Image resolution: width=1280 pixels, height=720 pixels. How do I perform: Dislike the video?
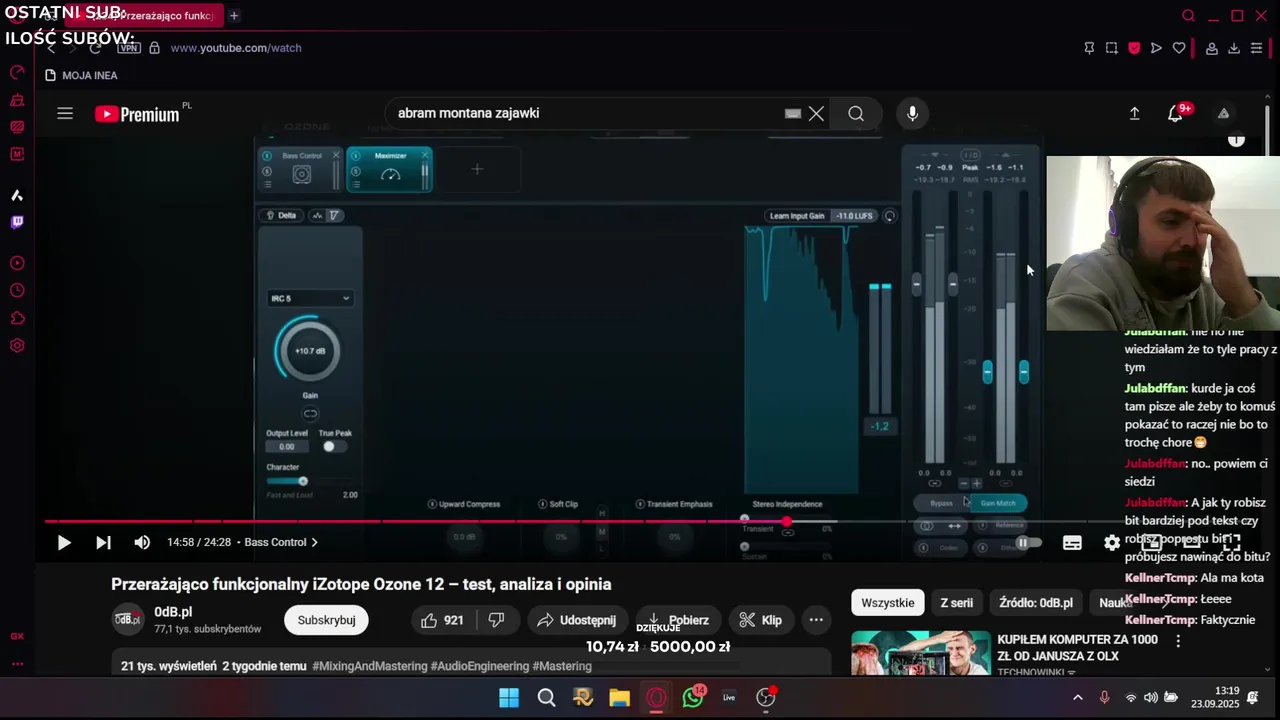pyautogui.click(x=497, y=620)
